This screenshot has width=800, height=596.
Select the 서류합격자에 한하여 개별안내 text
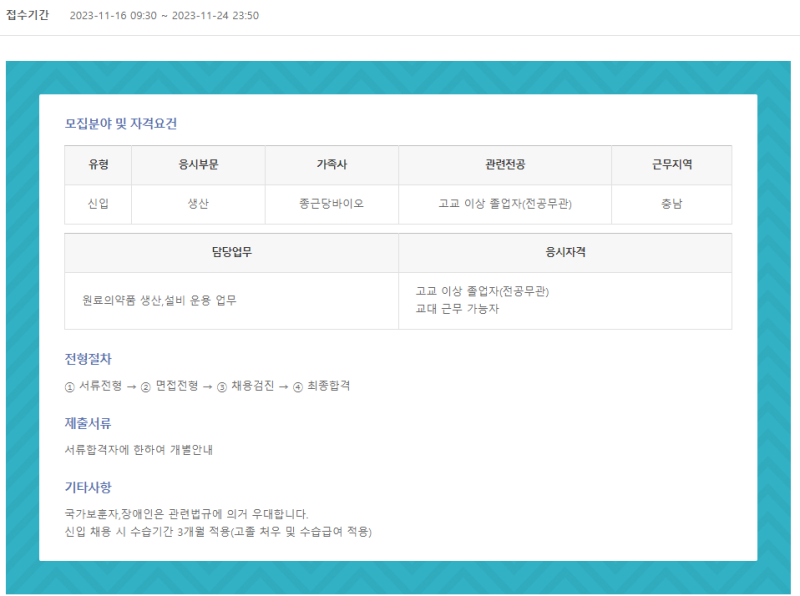coord(138,450)
